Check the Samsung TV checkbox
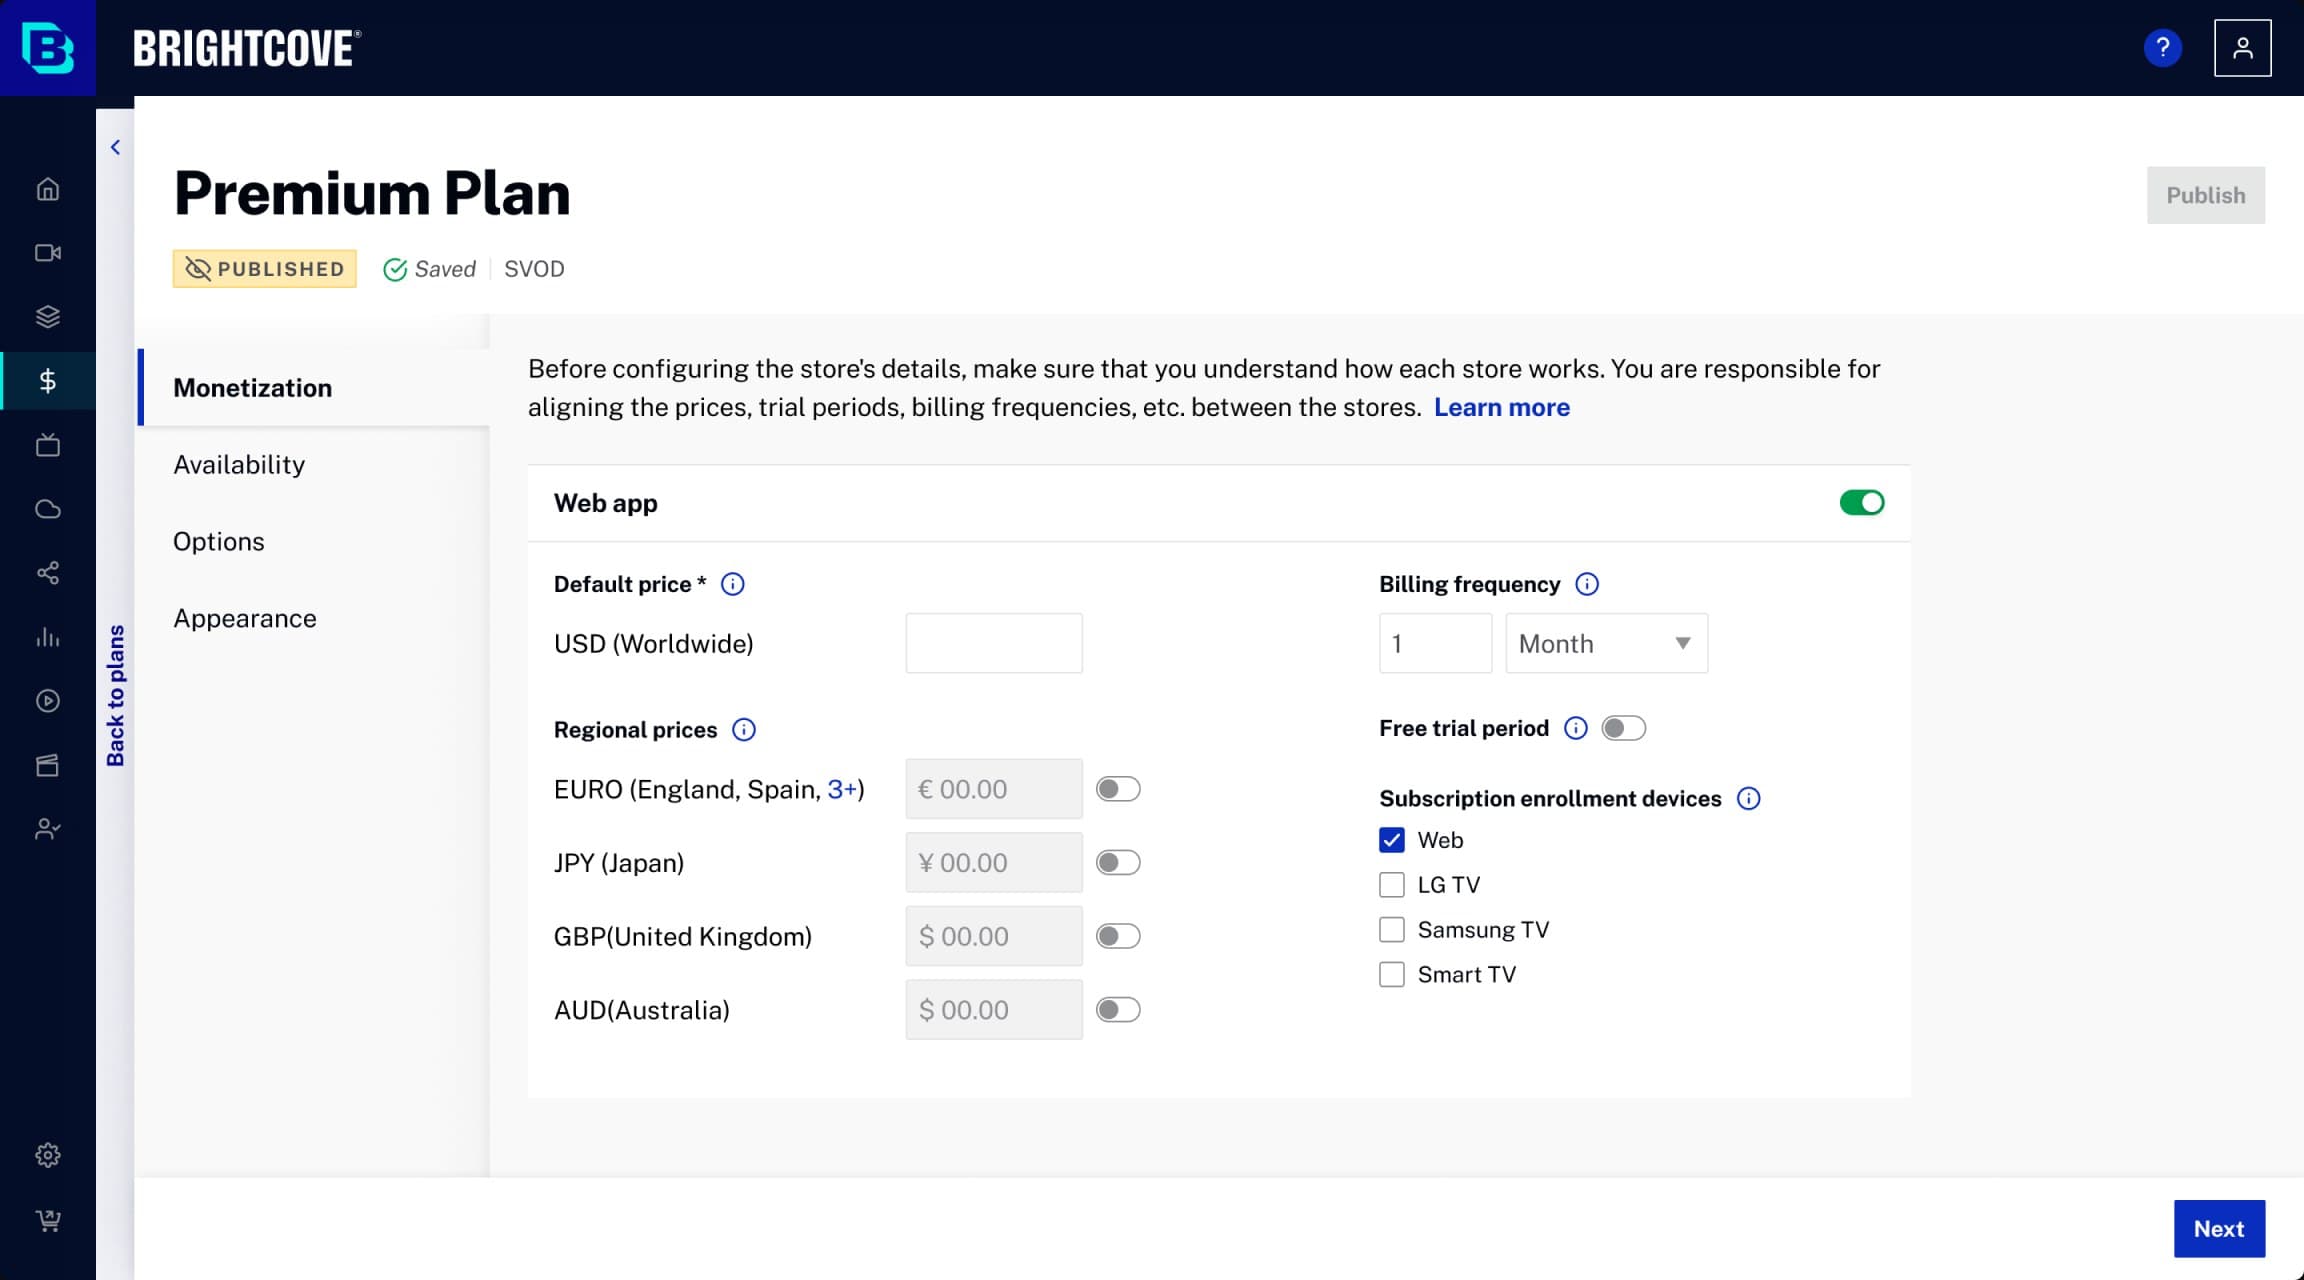Screen dimensions: 2304x1280 point(1392,930)
